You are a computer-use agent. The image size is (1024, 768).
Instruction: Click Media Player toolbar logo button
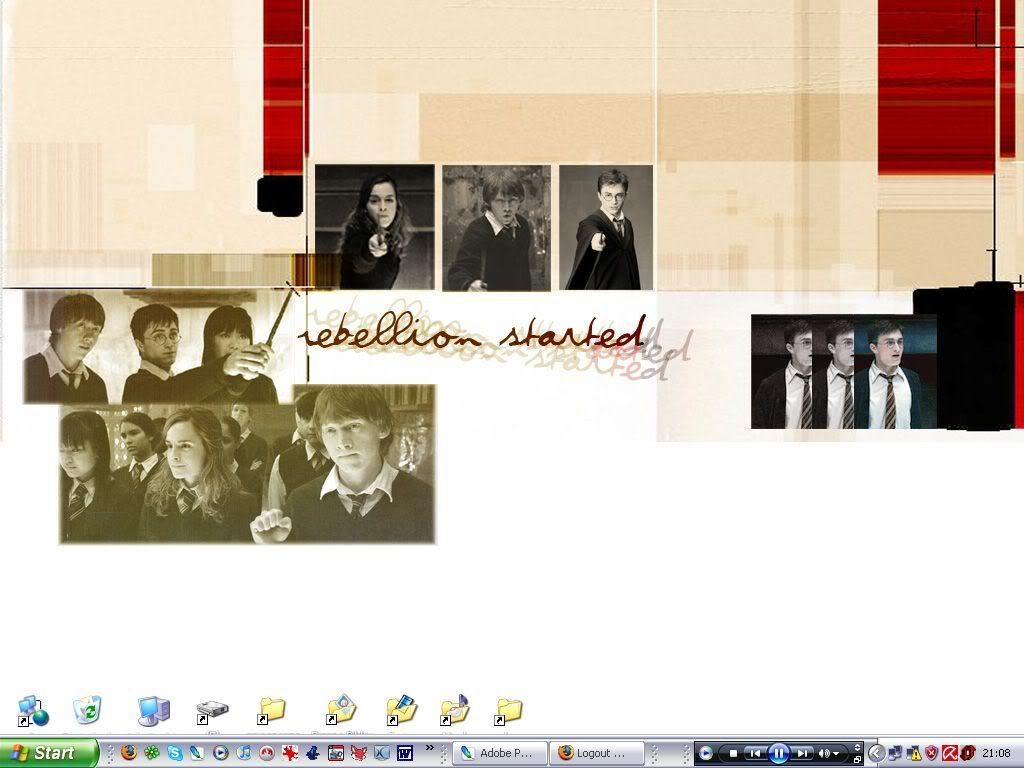point(705,753)
